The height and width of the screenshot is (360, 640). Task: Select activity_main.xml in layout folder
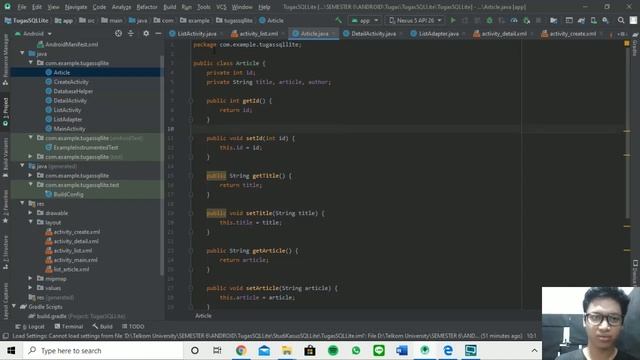(x=76, y=260)
